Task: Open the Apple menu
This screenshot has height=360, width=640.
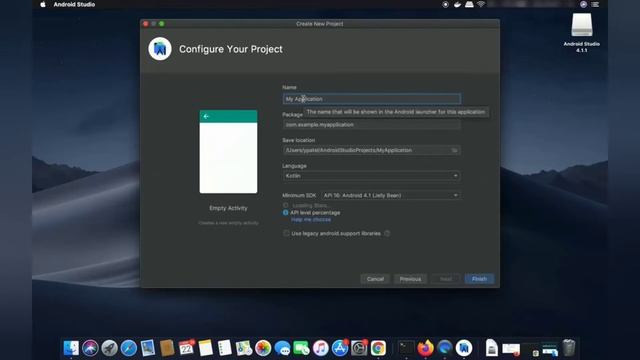Action: (43, 4)
